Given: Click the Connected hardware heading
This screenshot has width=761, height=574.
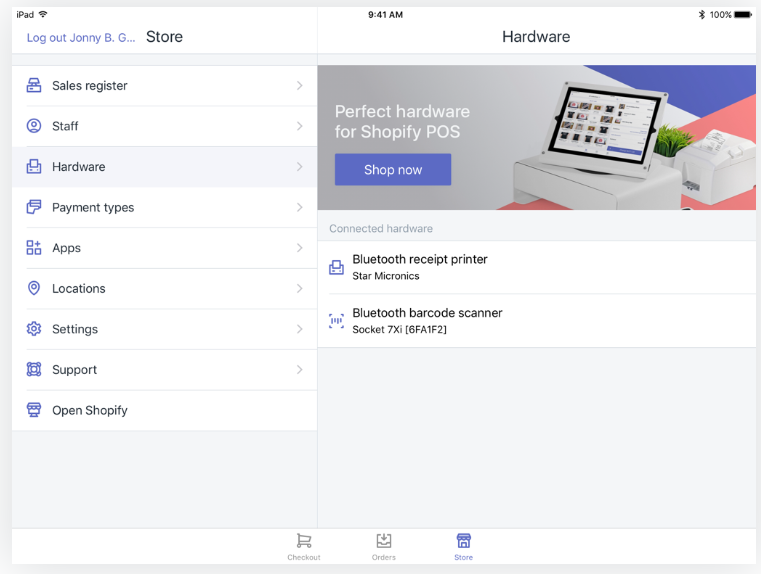Looking at the screenshot, I should pos(380,229).
